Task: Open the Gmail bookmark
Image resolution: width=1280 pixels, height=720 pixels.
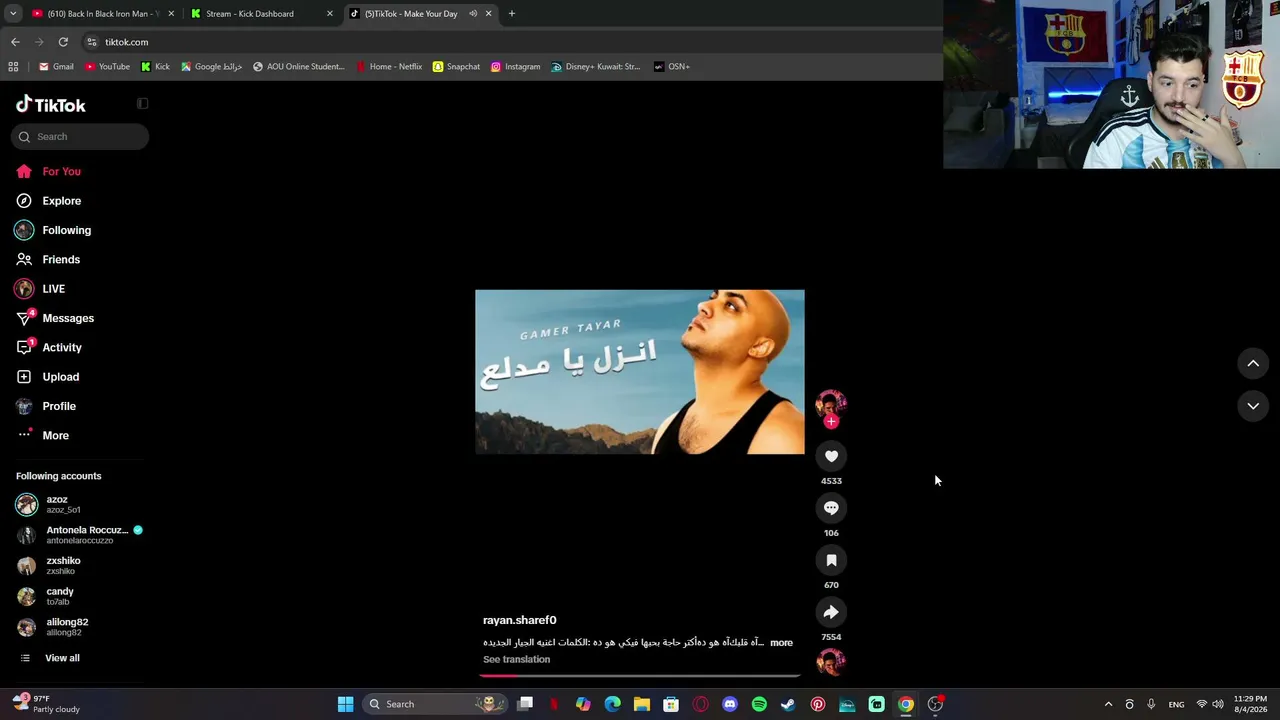Action: pos(56,67)
